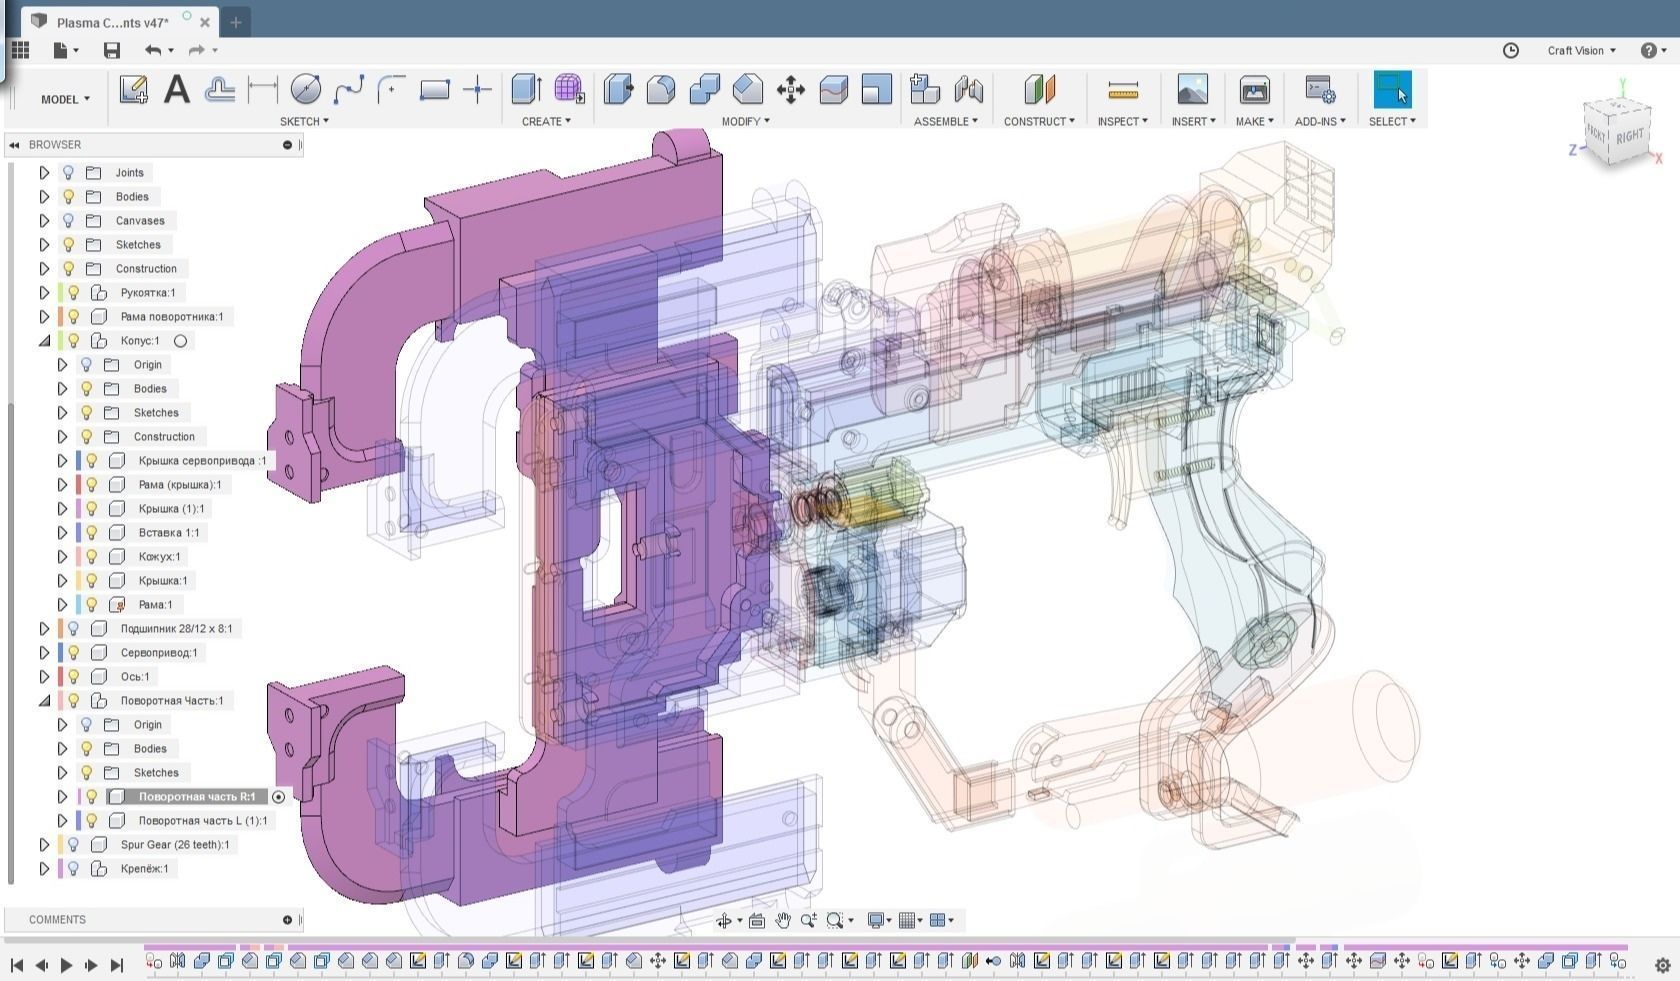Image resolution: width=1680 pixels, height=981 pixels.
Task: Expand the top-level Sketches folder
Action: coord(44,244)
